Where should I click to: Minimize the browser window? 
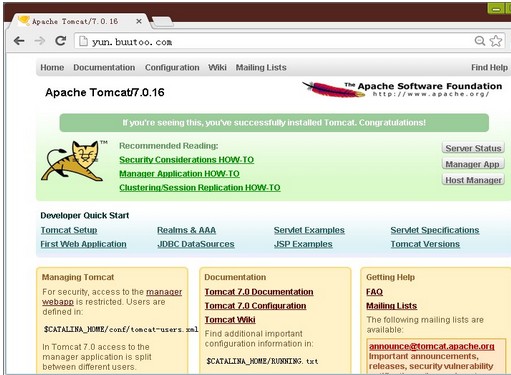[x=496, y=8]
